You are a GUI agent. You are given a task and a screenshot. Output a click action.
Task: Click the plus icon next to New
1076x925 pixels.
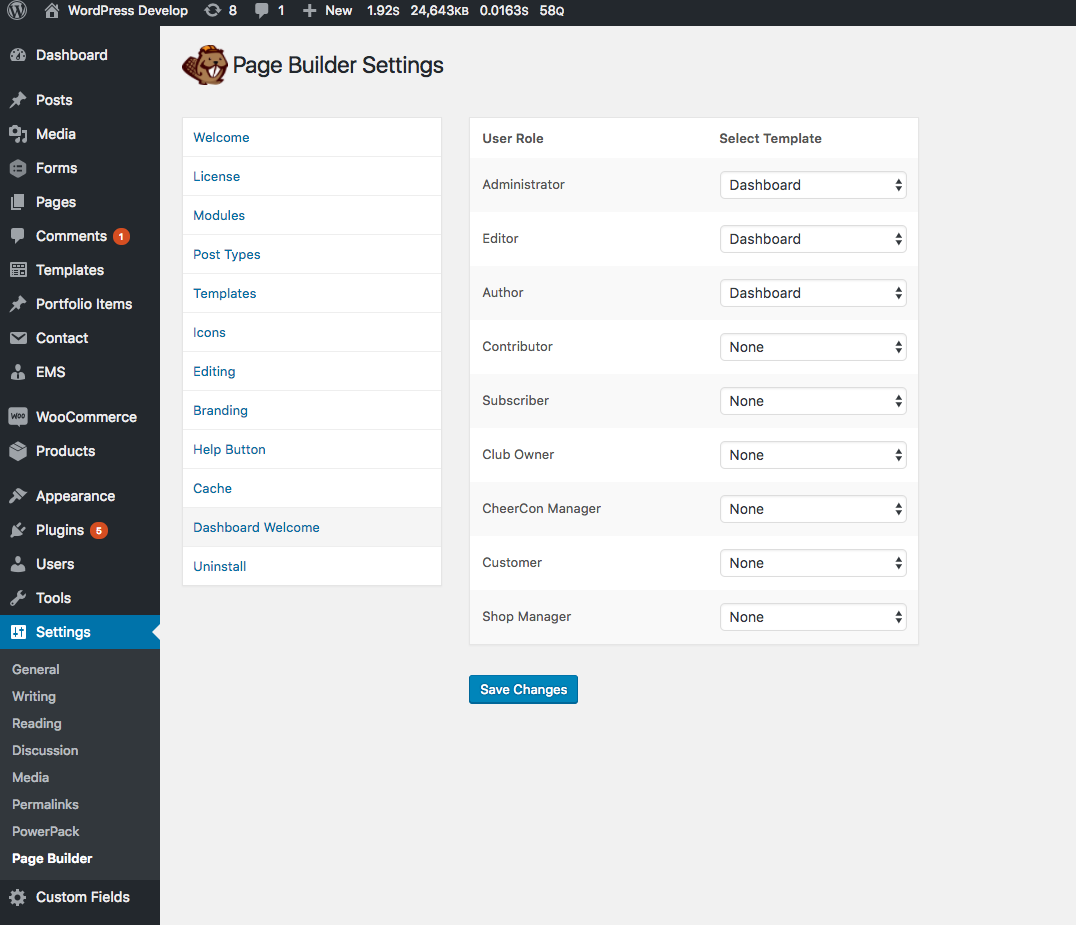pyautogui.click(x=309, y=10)
